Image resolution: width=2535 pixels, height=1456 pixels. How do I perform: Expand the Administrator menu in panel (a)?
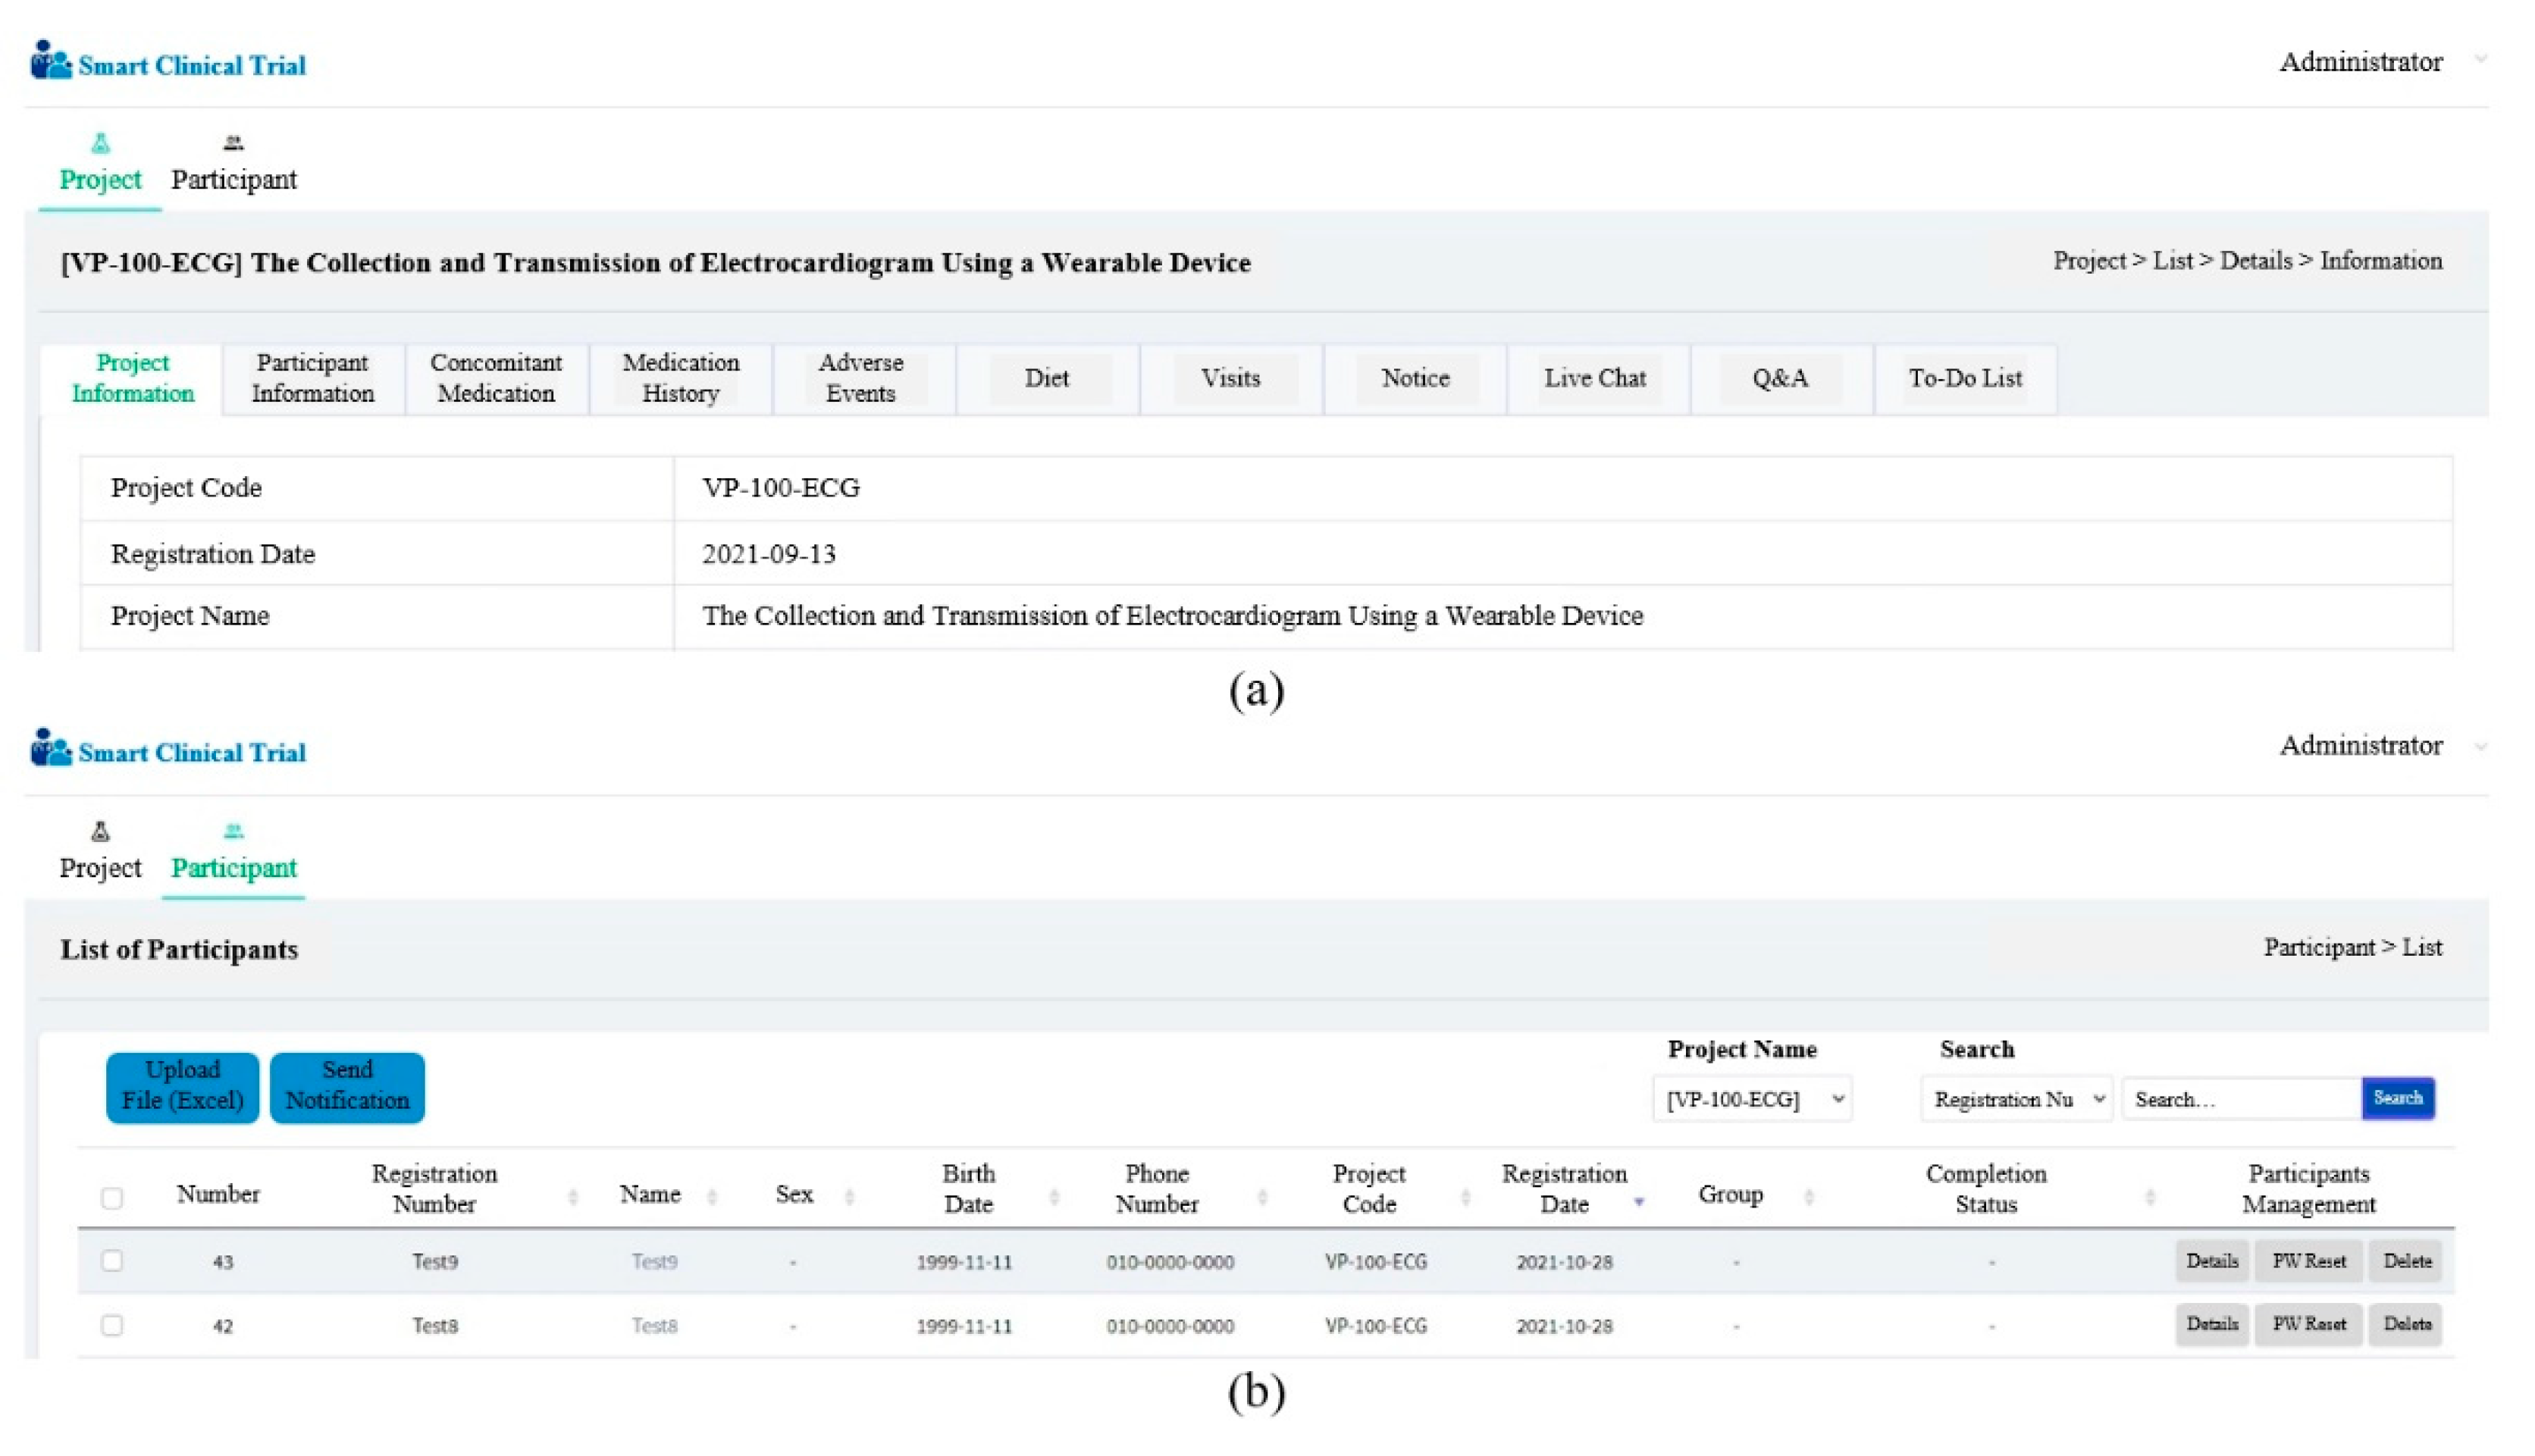2480,60
